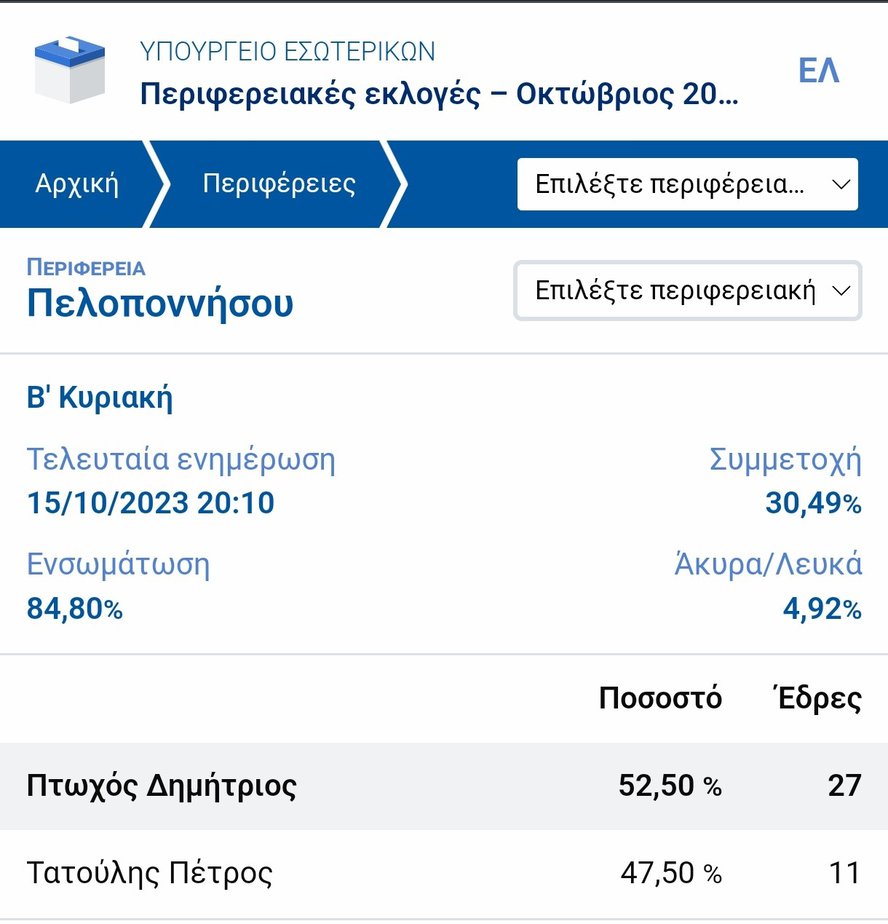Switch language using the ΕΛ button
Image resolution: width=888 pixels, height=924 pixels.
(x=818, y=71)
